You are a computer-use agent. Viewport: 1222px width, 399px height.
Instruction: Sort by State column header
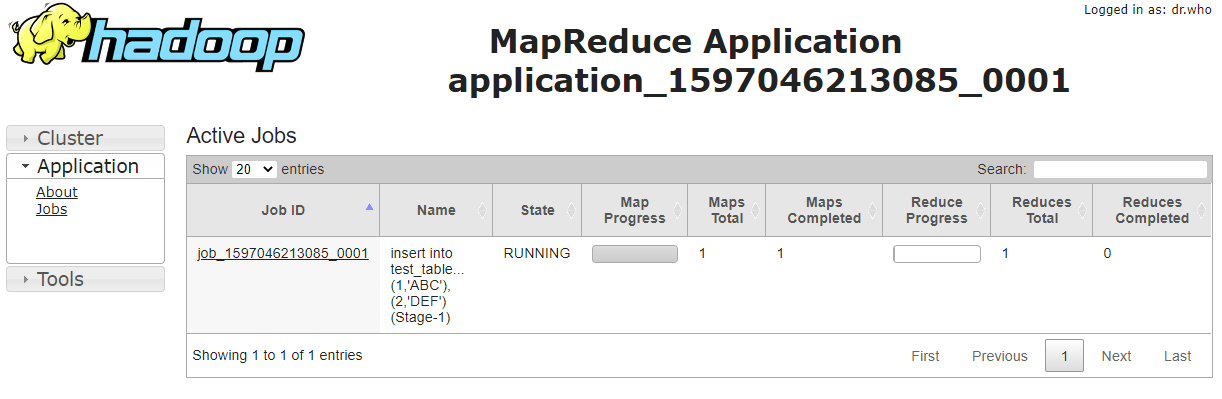537,210
